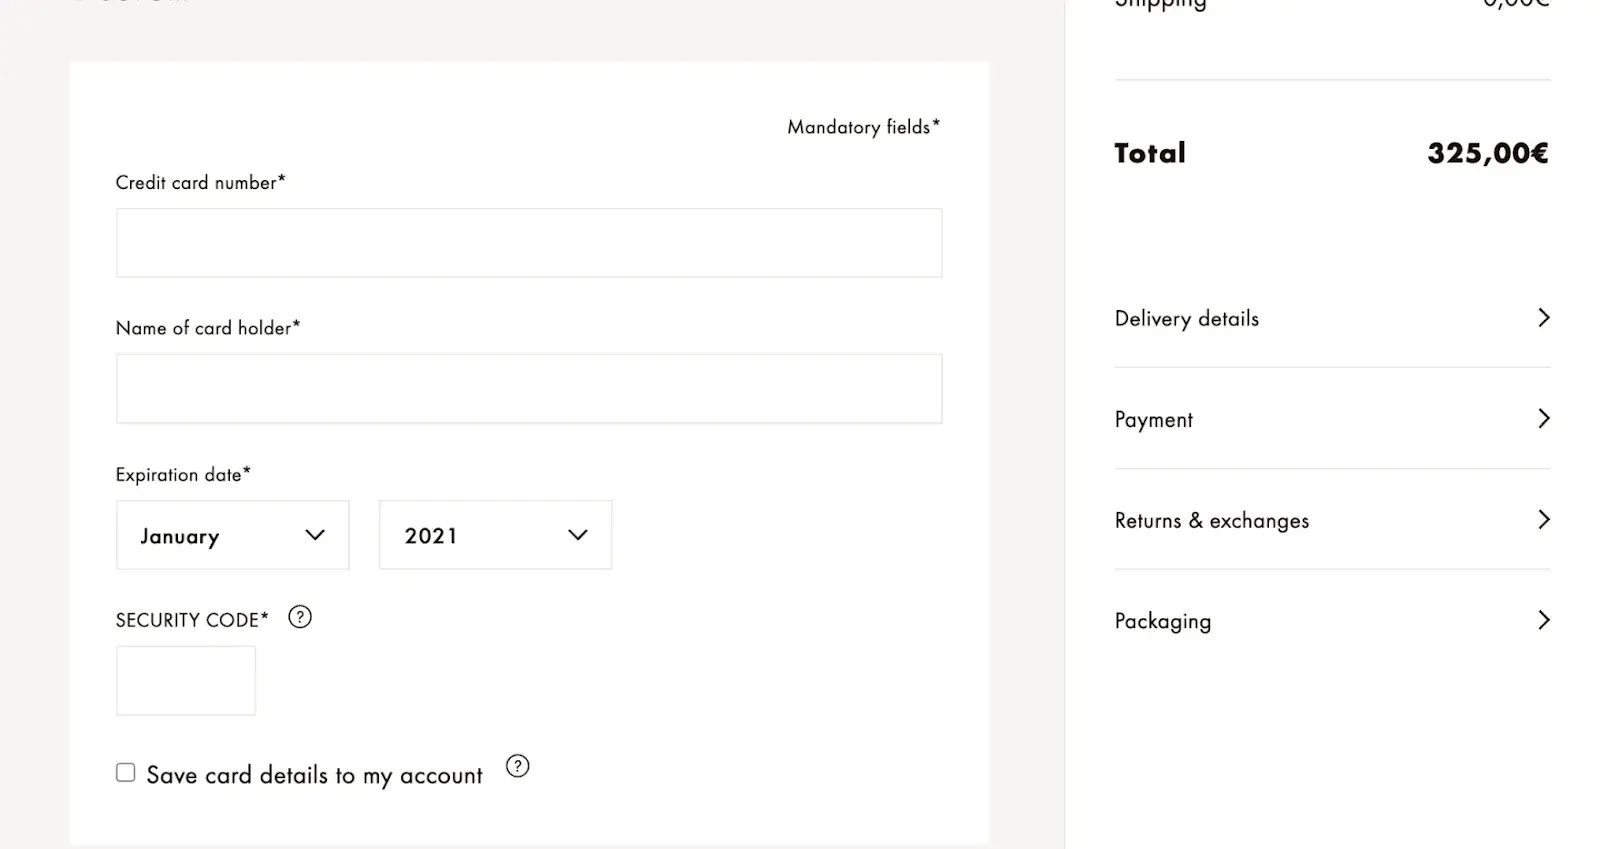1600x849 pixels.
Task: Click the January dropdown arrow icon
Action: point(315,535)
